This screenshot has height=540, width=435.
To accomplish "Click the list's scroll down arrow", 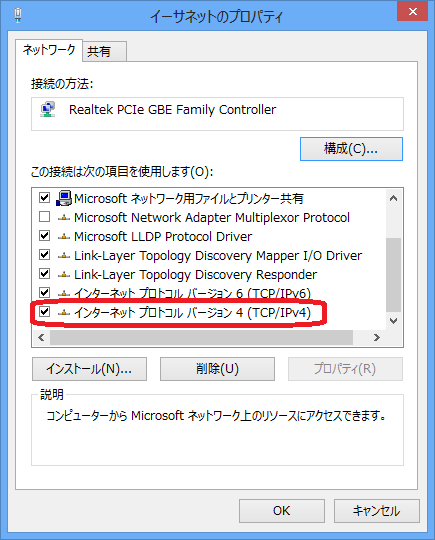I will click(x=393, y=321).
